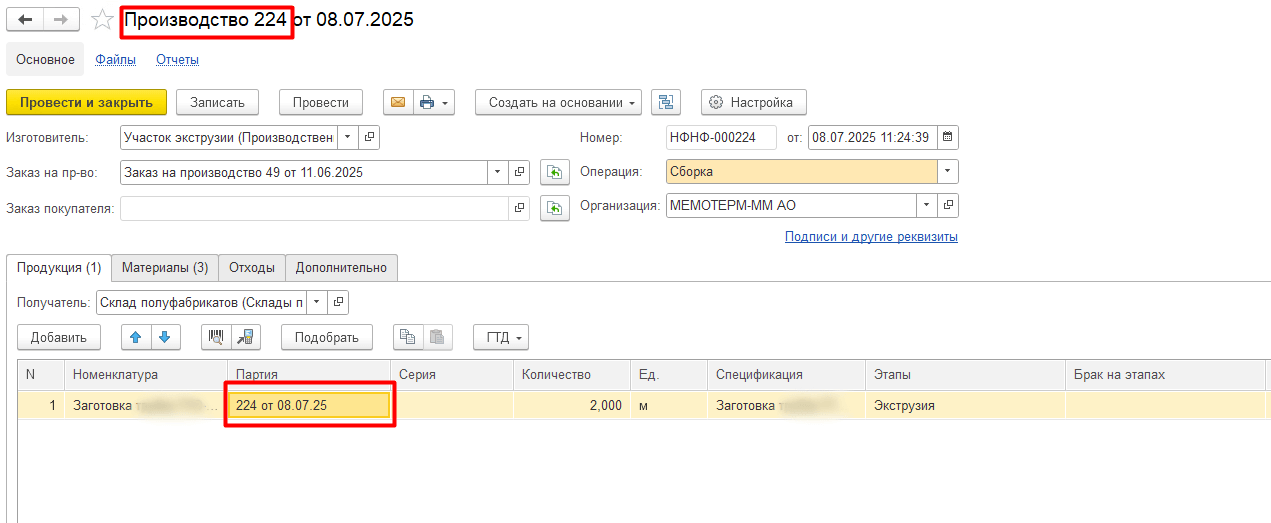Screen dimensions: 1271x523
Task: Move row down with blue down arrow
Action: [x=164, y=337]
